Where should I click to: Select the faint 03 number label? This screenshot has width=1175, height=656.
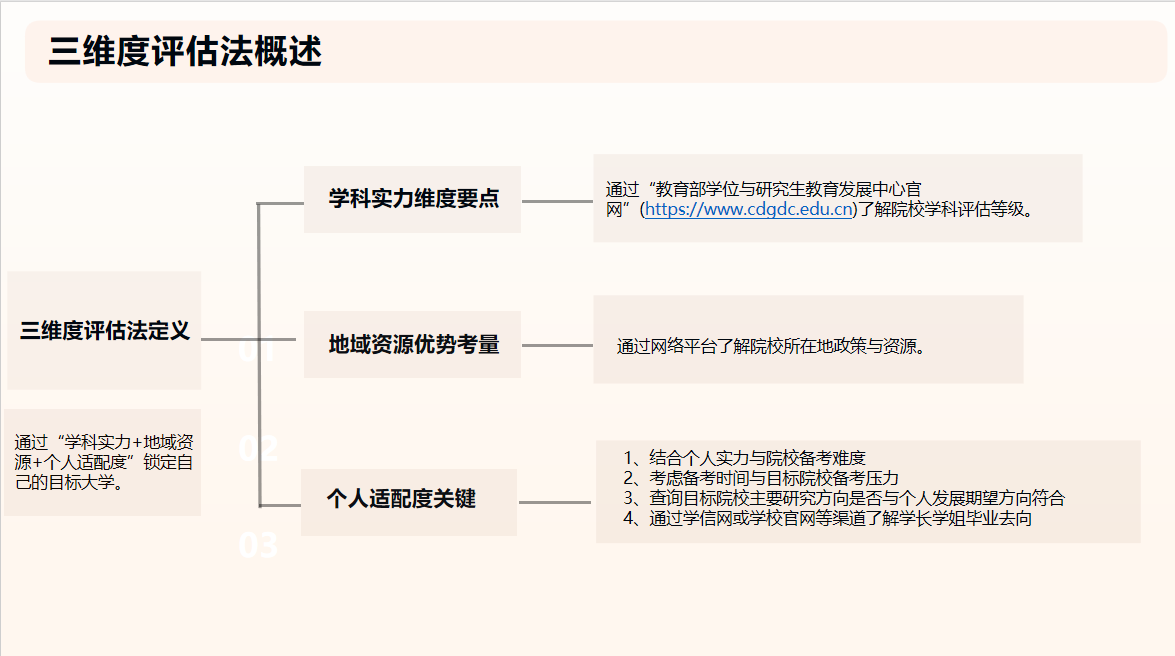tap(257, 546)
